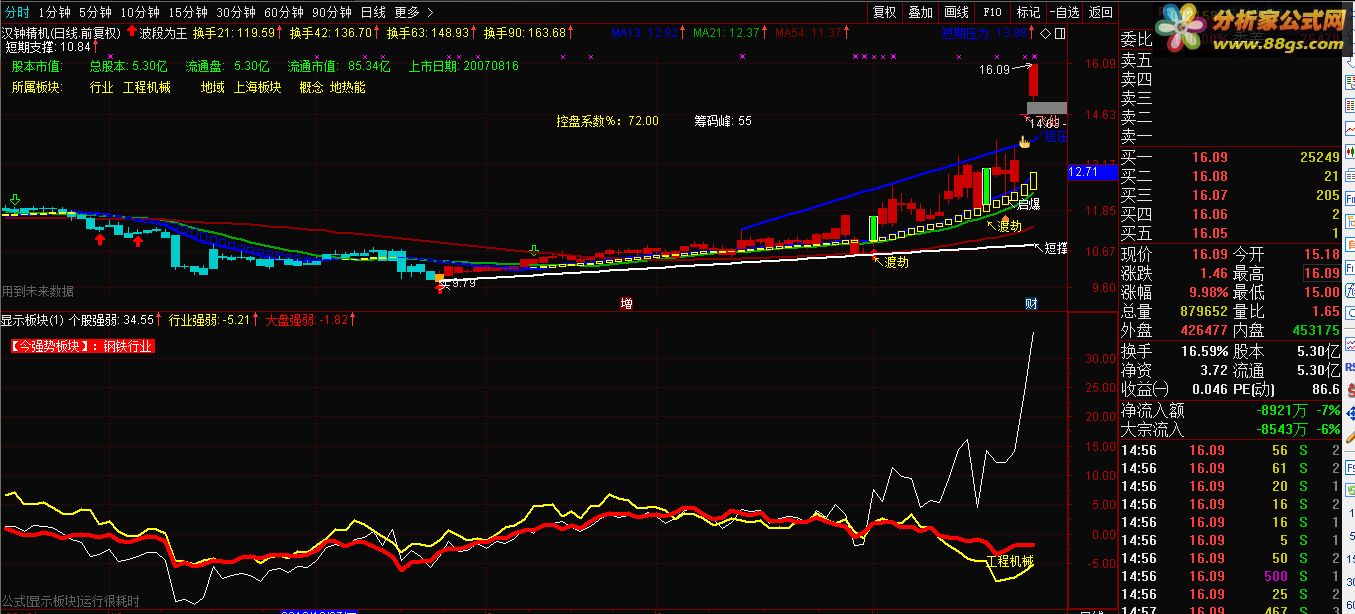Select the 15分钟 period tab
Viewport: 1355px width, 614px height.
click(187, 13)
